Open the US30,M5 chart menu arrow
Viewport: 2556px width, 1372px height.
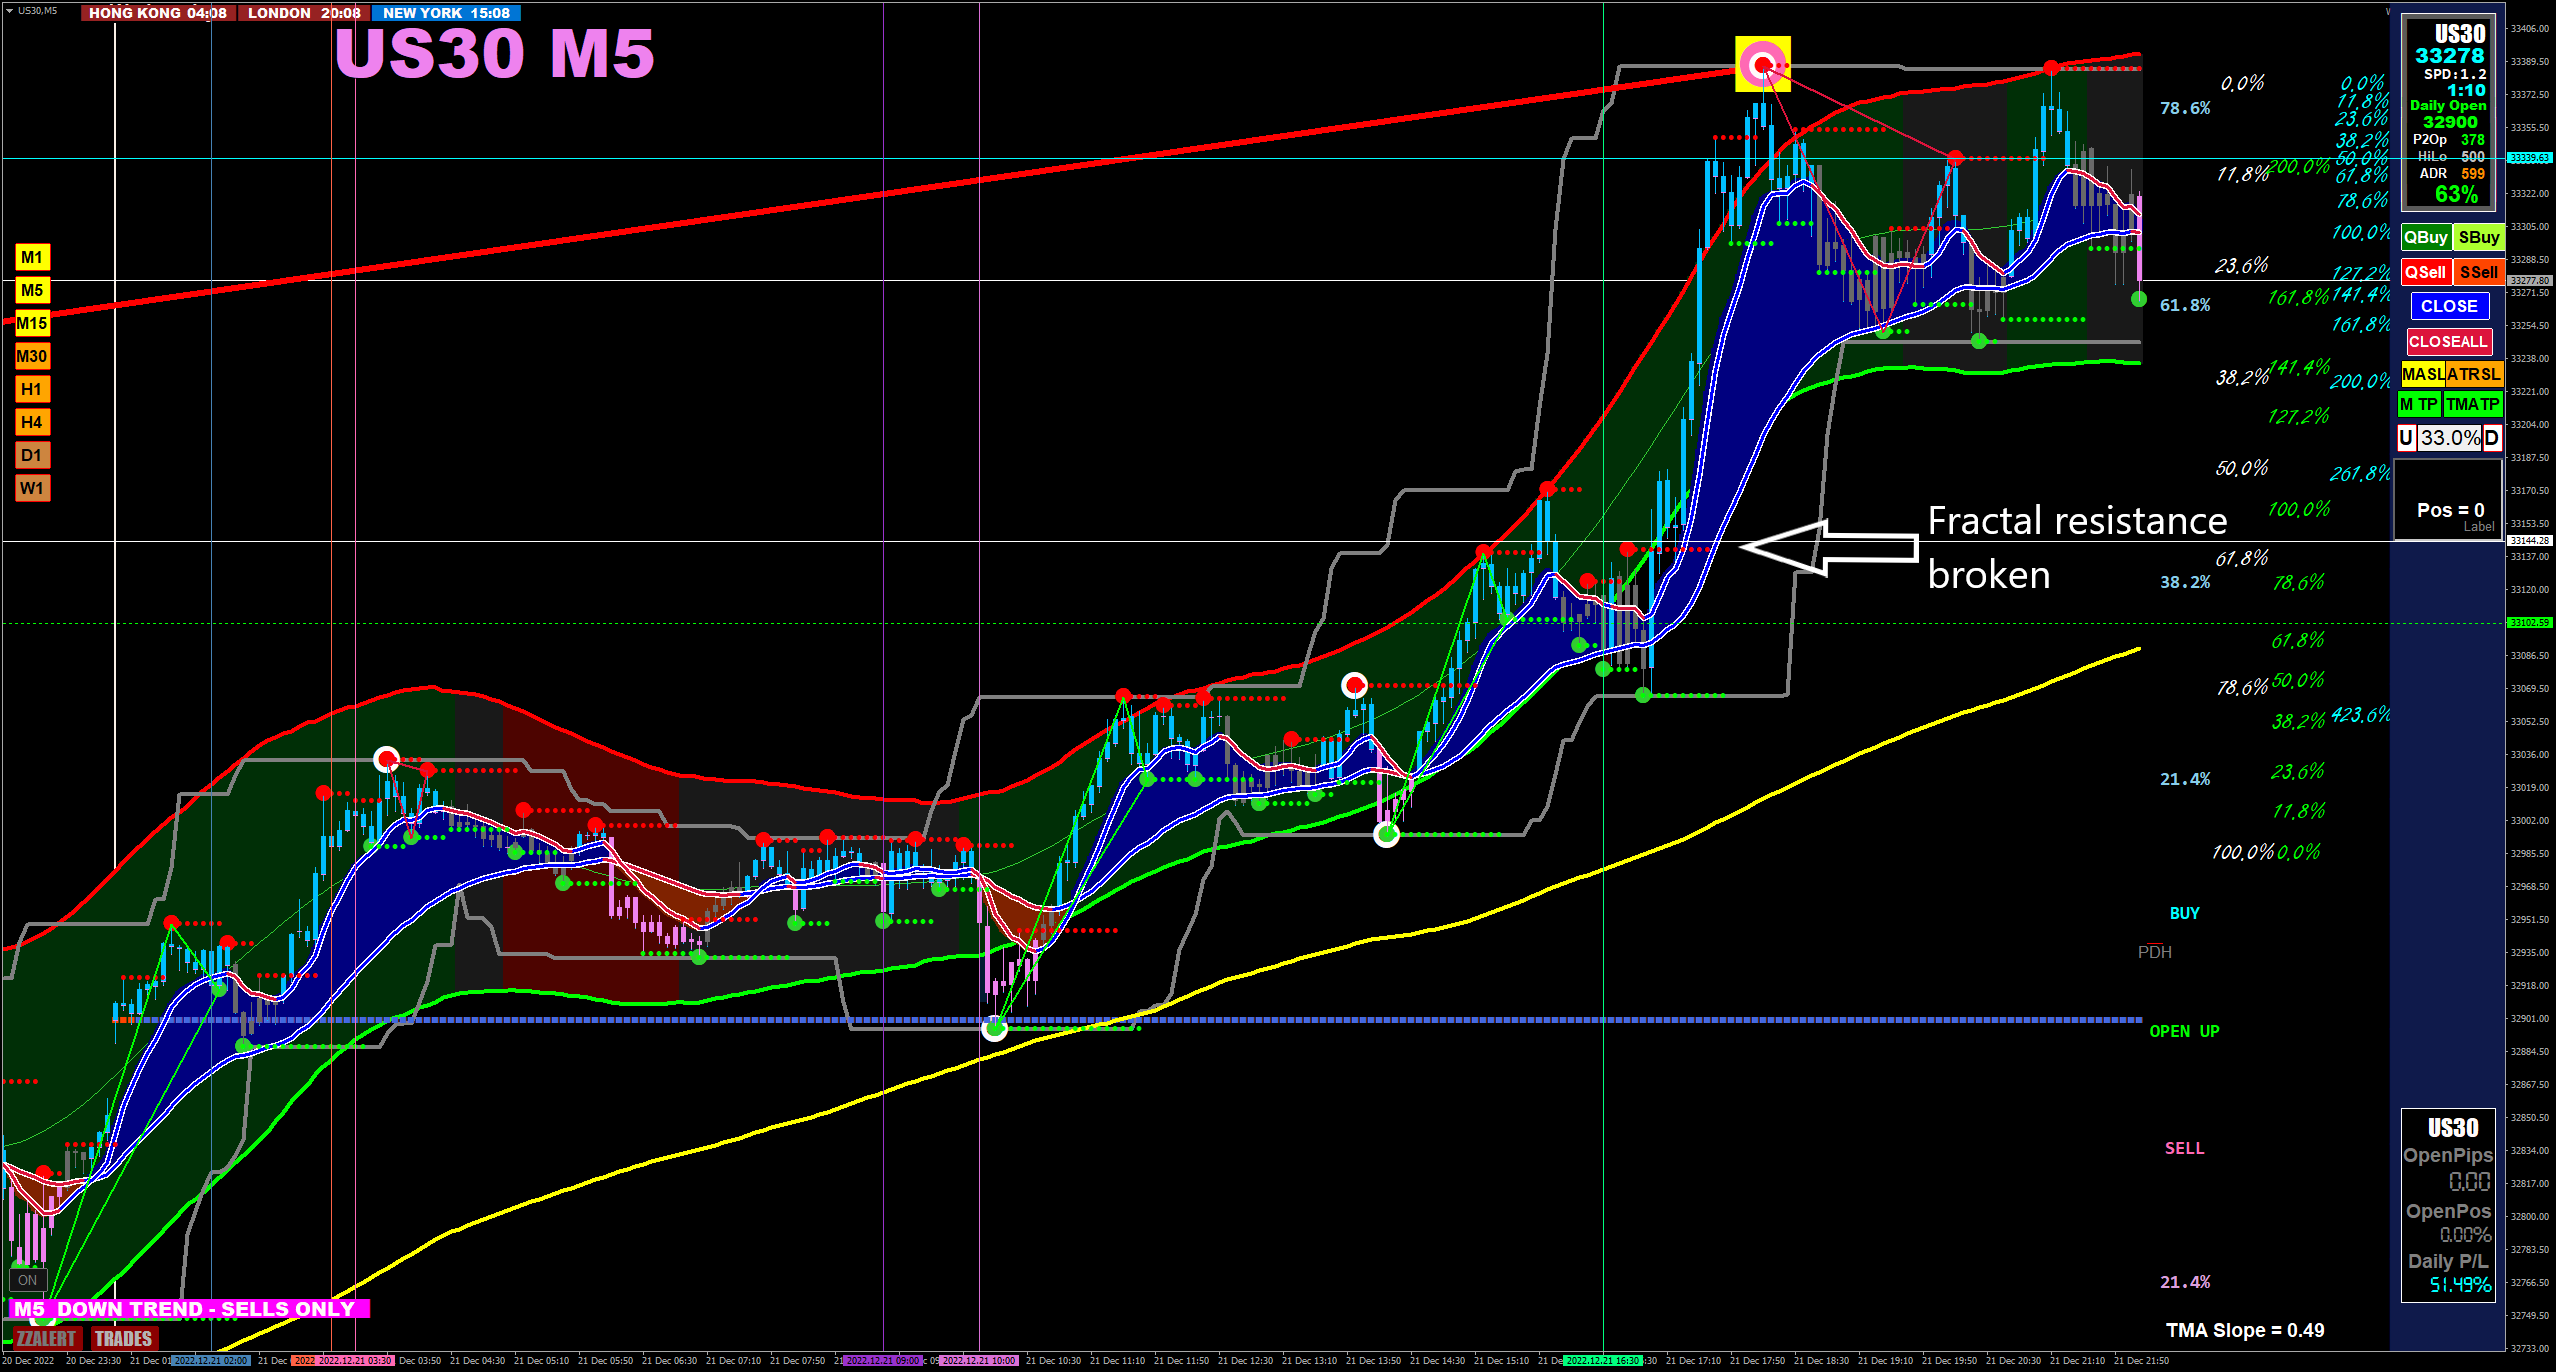tap(8, 11)
